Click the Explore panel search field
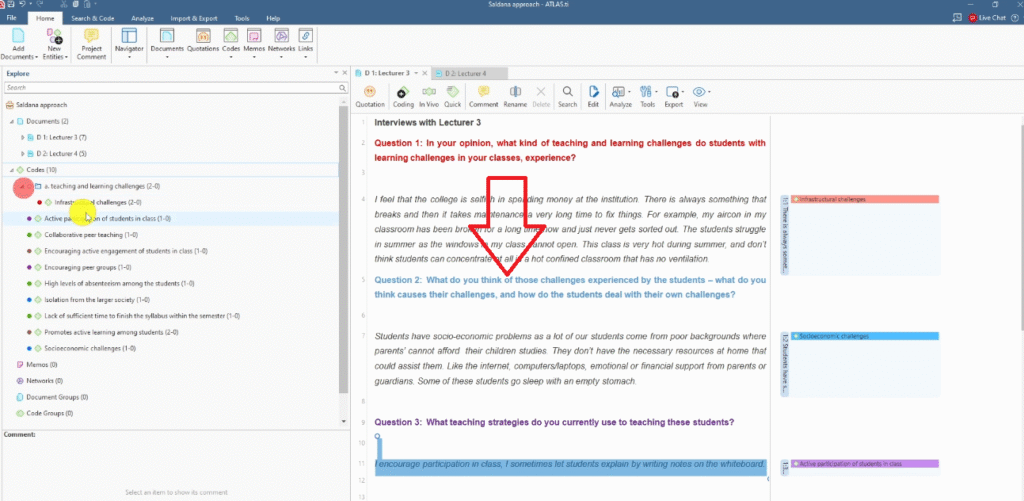 [x=170, y=88]
